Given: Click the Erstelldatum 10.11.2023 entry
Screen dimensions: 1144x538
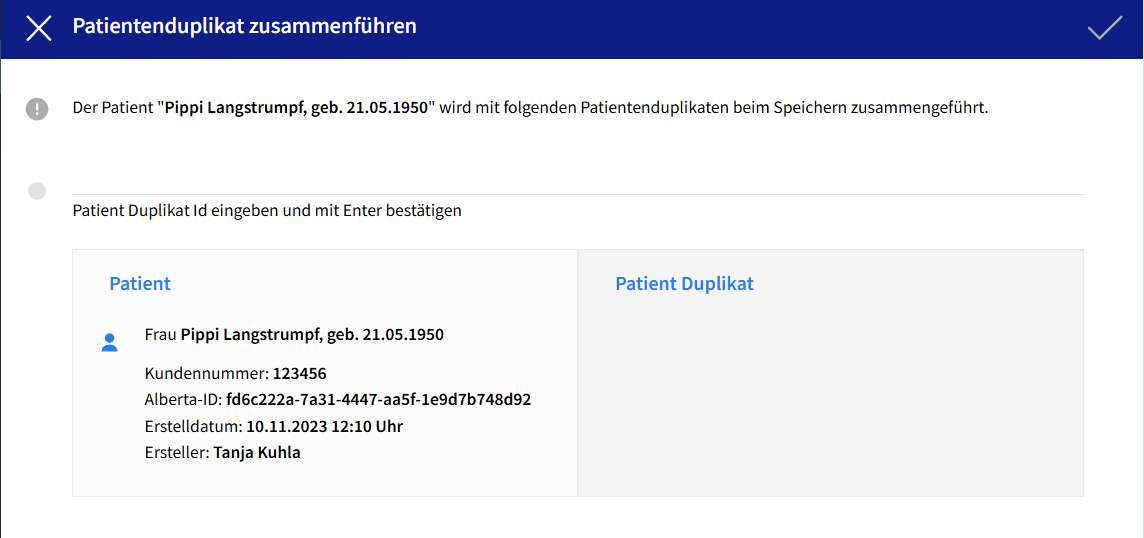Looking at the screenshot, I should pyautogui.click(x=324, y=426).
